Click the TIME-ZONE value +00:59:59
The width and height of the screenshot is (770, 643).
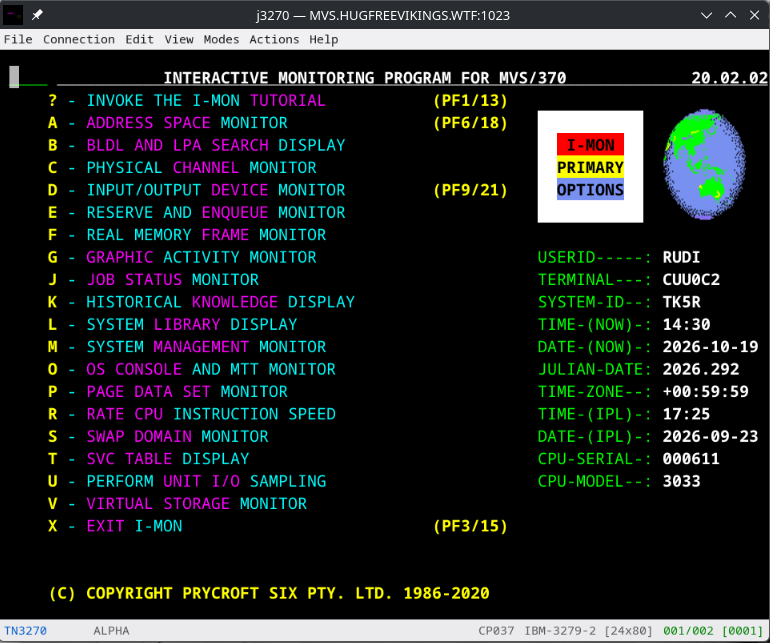705,392
